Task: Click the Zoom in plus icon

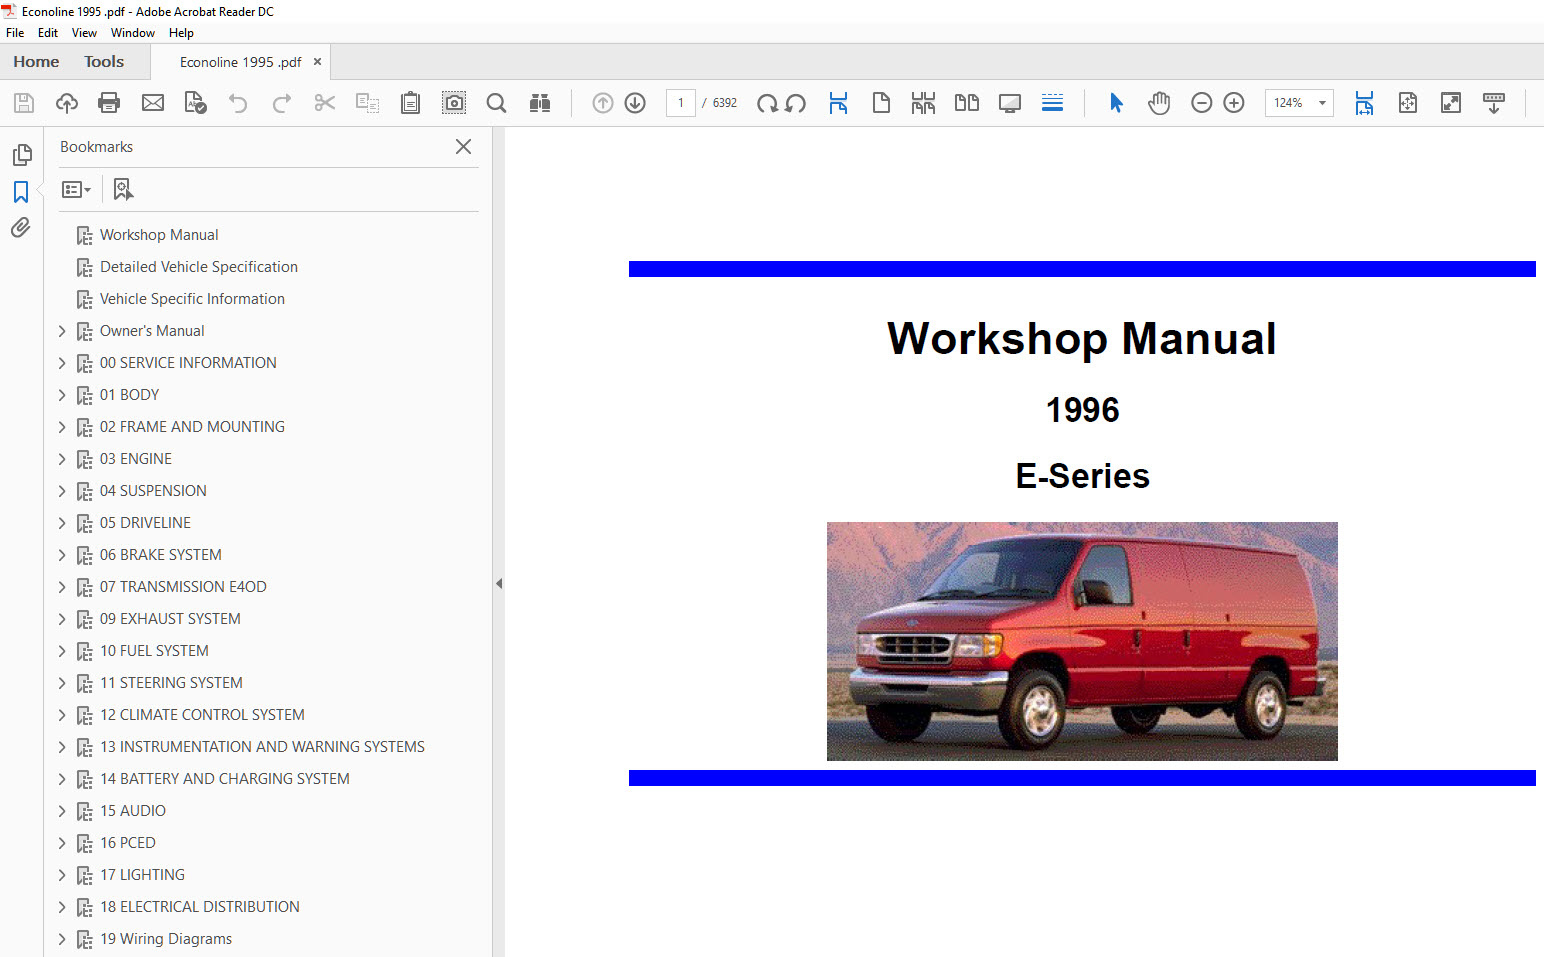Action: click(x=1234, y=103)
